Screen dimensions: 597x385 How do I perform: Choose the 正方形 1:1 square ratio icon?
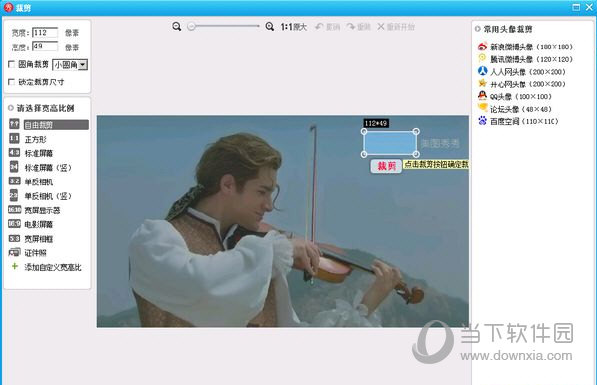pyautogui.click(x=14, y=139)
